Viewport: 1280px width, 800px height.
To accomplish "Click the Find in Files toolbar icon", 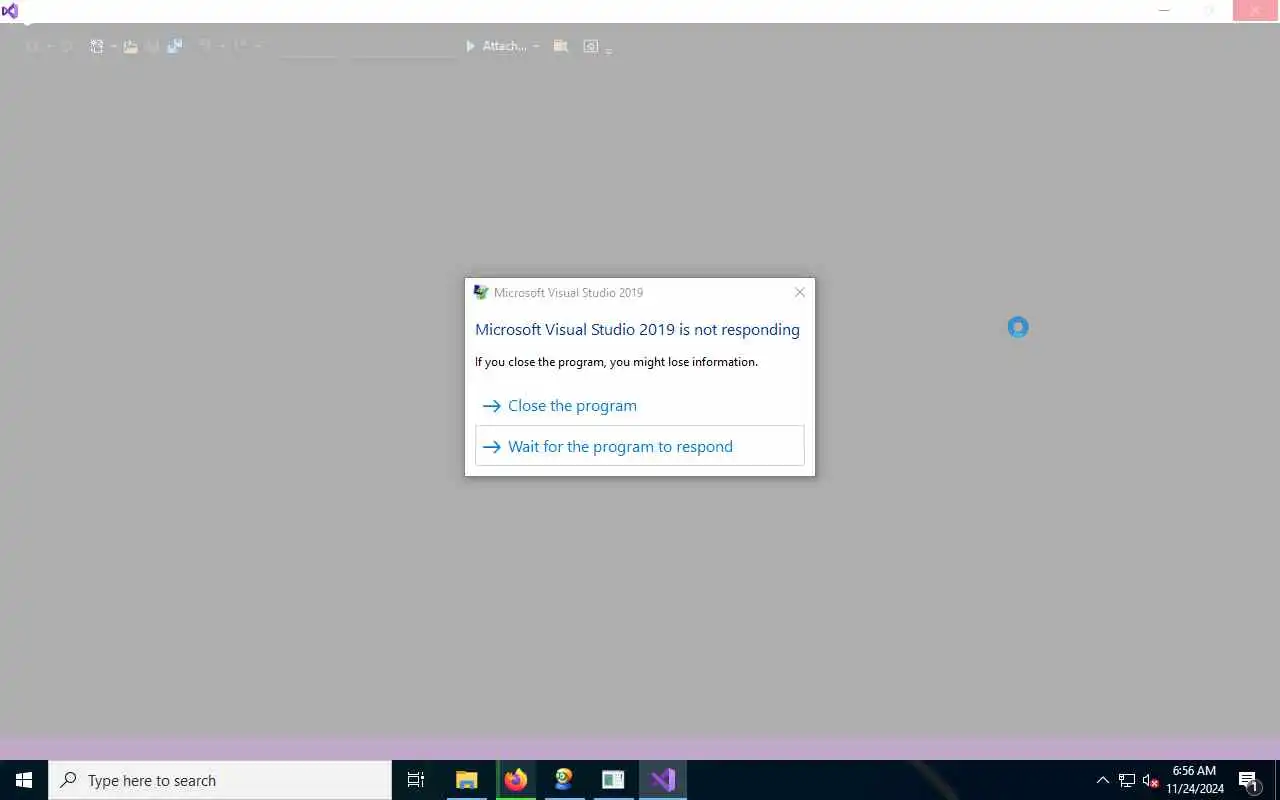I will coord(560,46).
